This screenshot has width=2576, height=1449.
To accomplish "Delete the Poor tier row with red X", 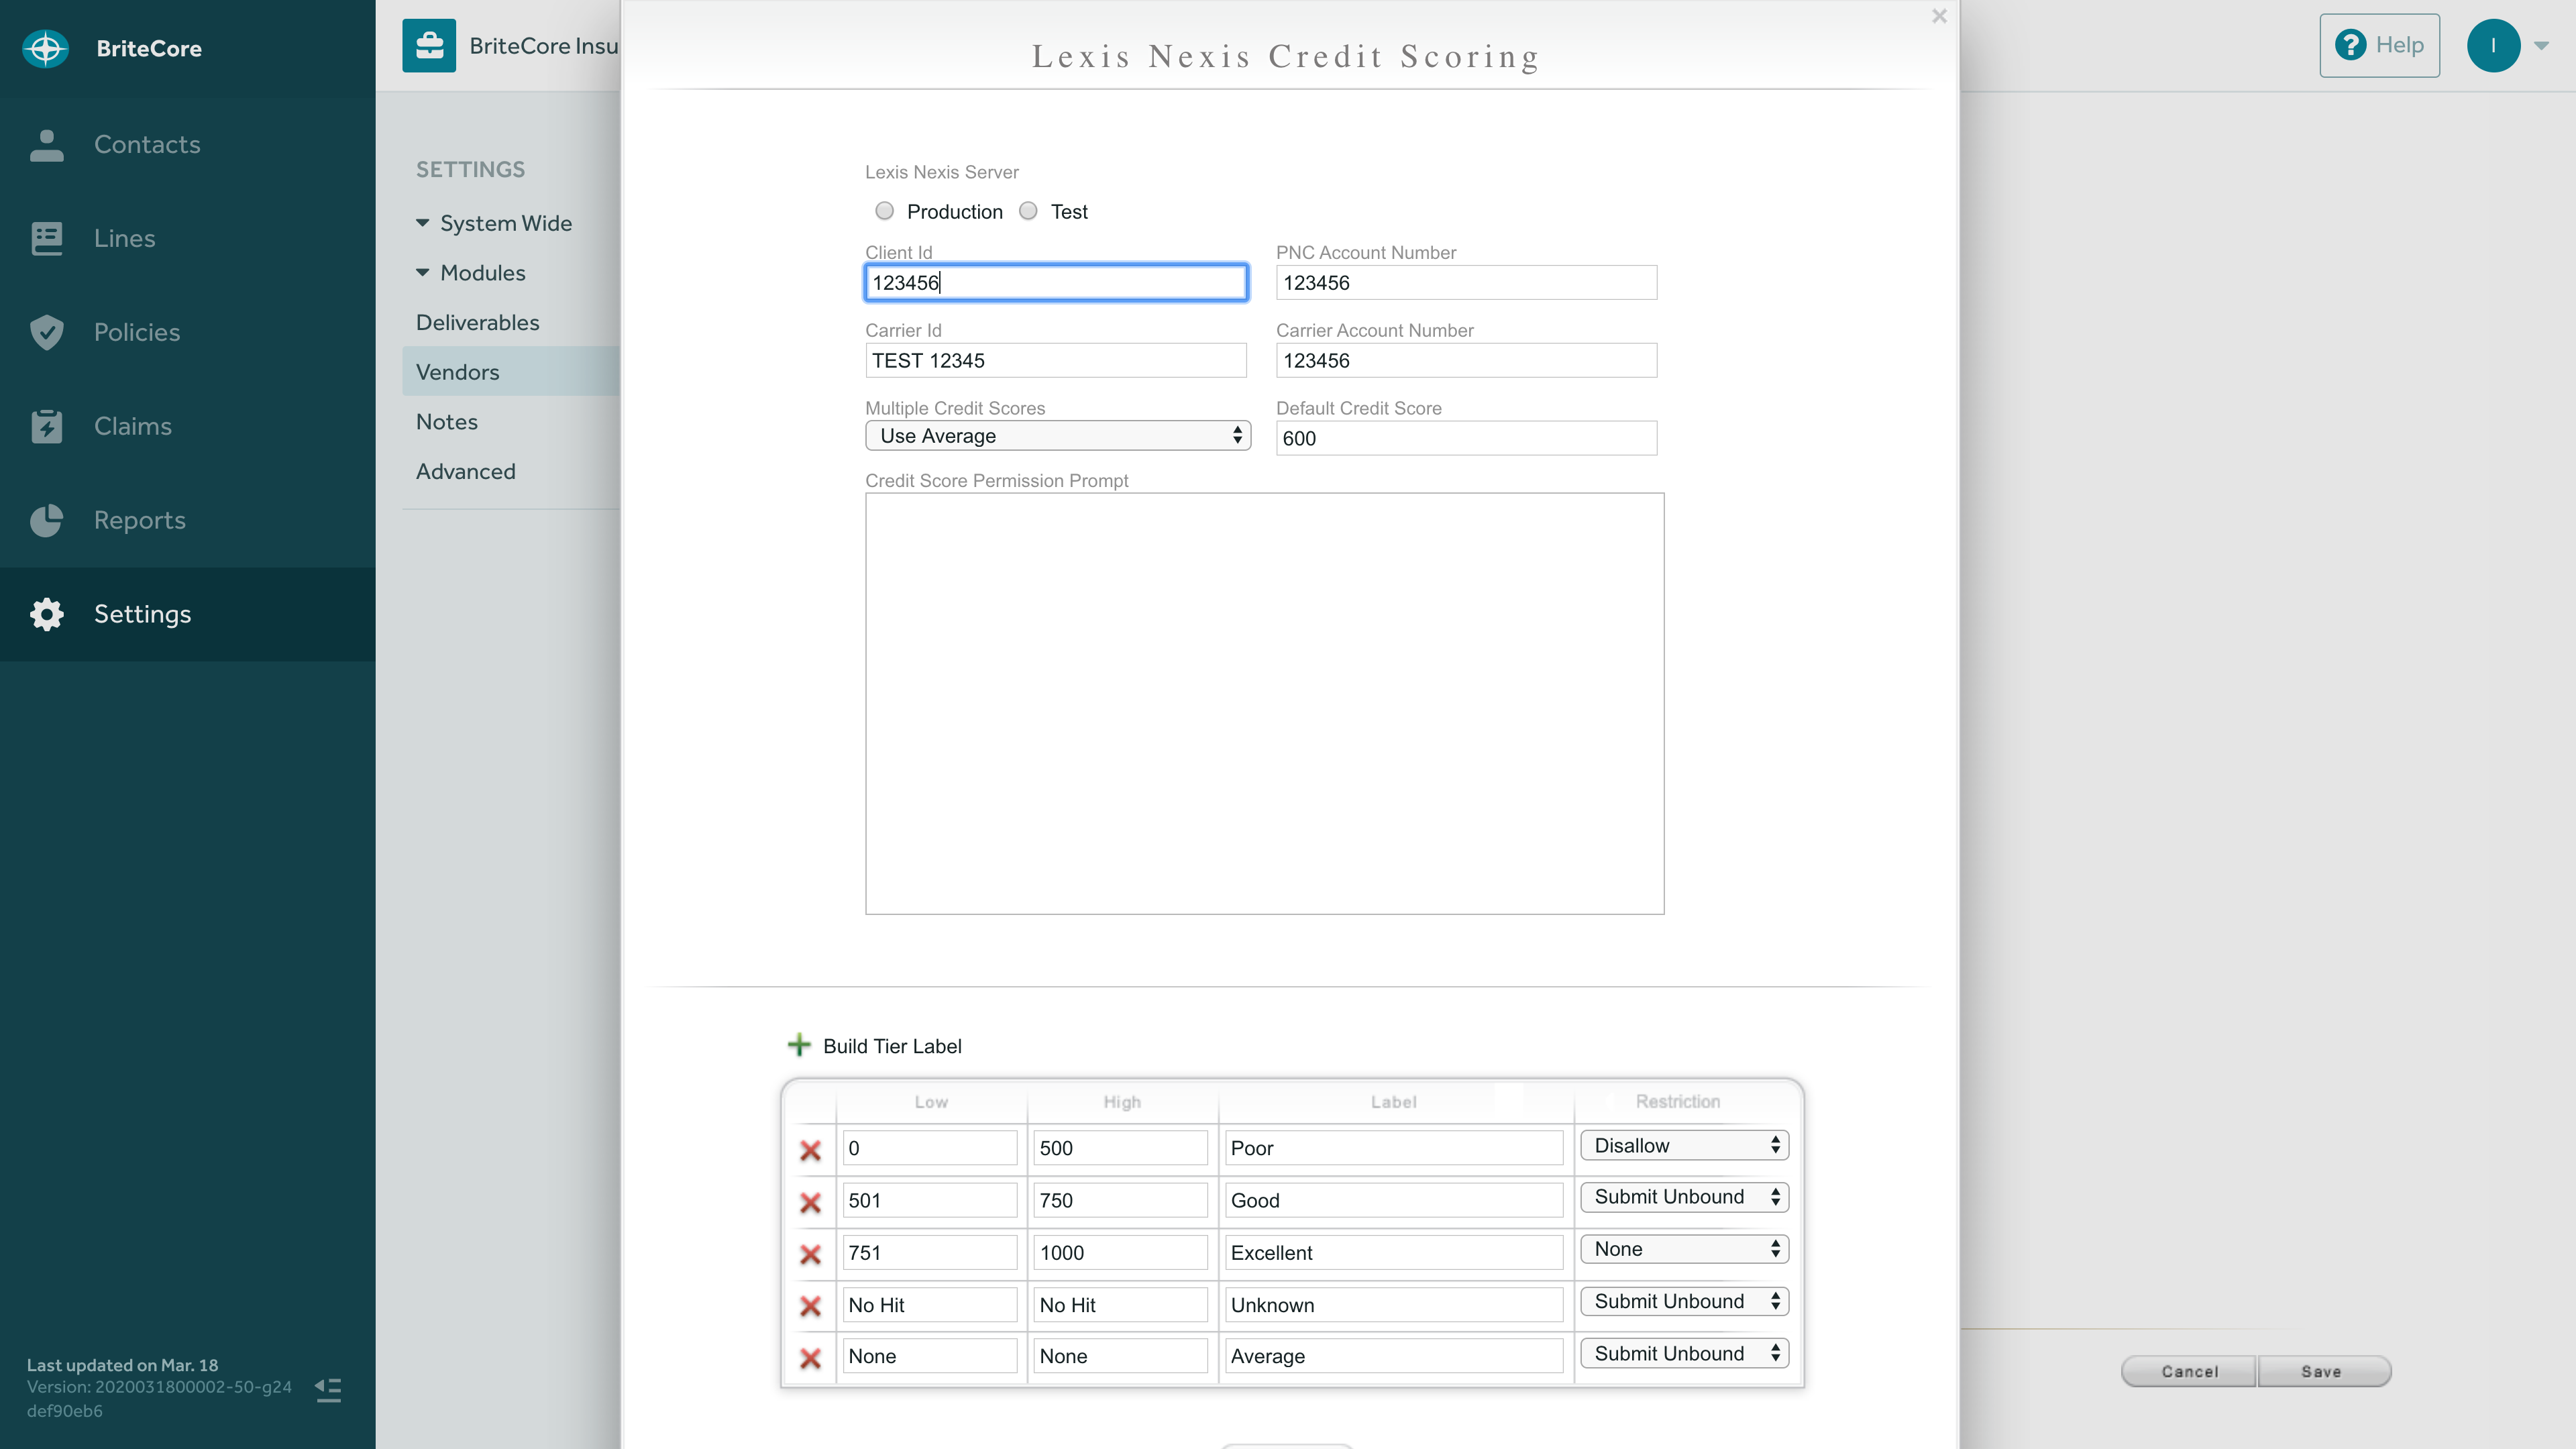I will 810,1150.
